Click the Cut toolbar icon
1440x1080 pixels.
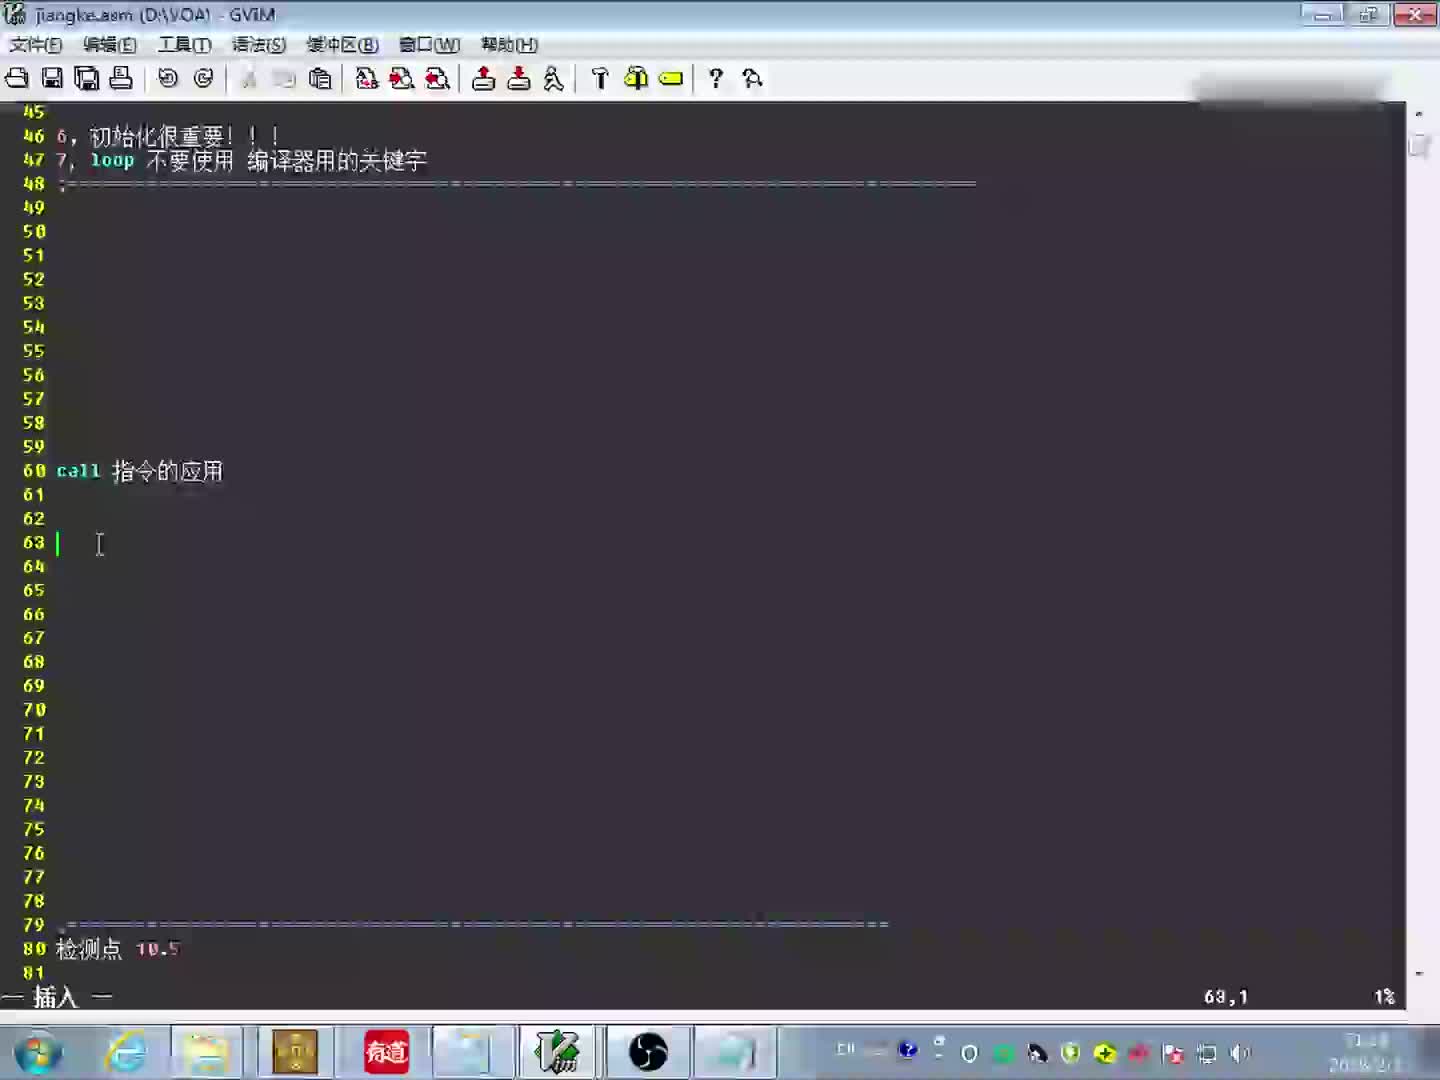(x=249, y=78)
